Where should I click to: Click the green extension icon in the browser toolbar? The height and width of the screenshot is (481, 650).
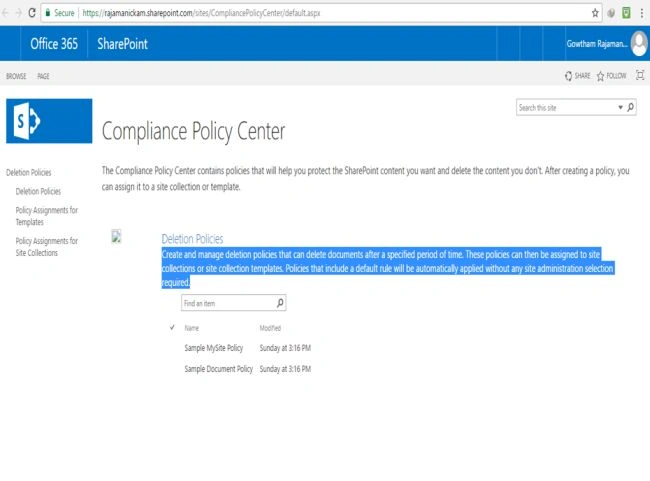coord(626,13)
